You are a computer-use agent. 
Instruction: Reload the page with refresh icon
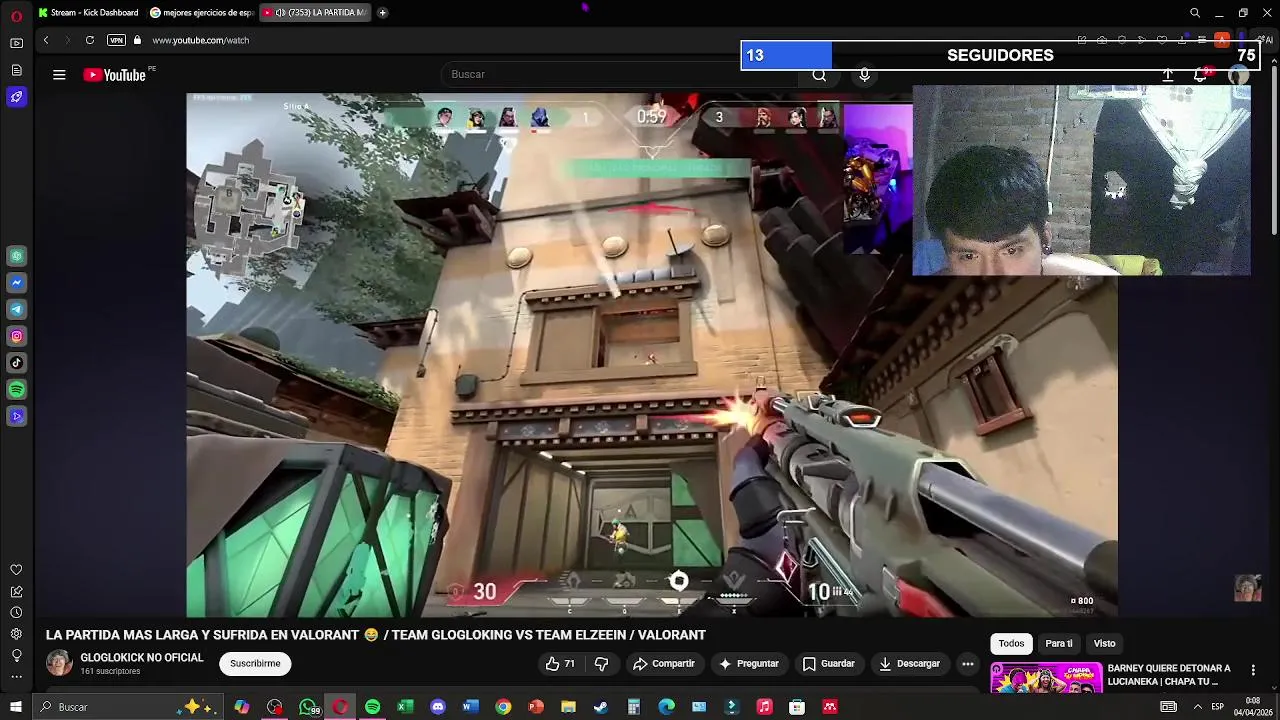90,40
